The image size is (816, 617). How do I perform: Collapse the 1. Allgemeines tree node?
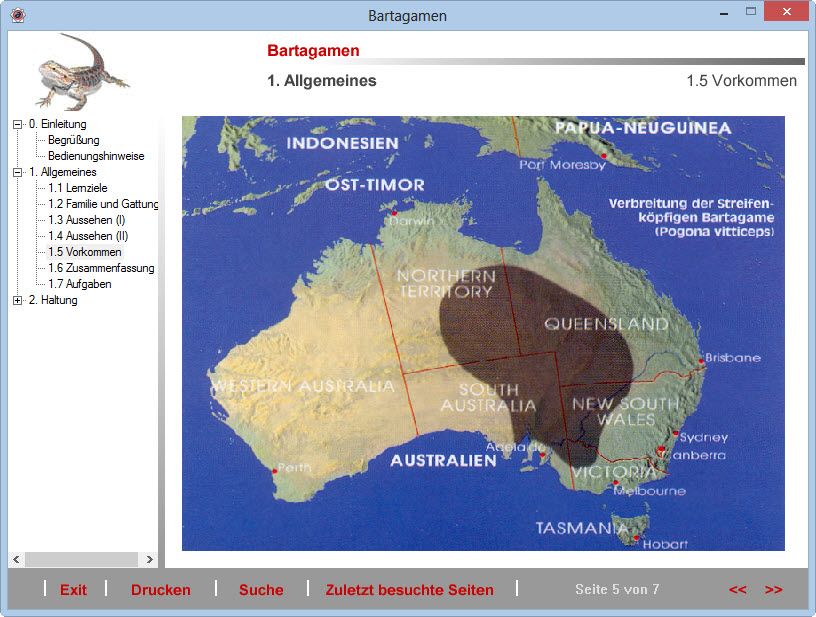[x=17, y=172]
